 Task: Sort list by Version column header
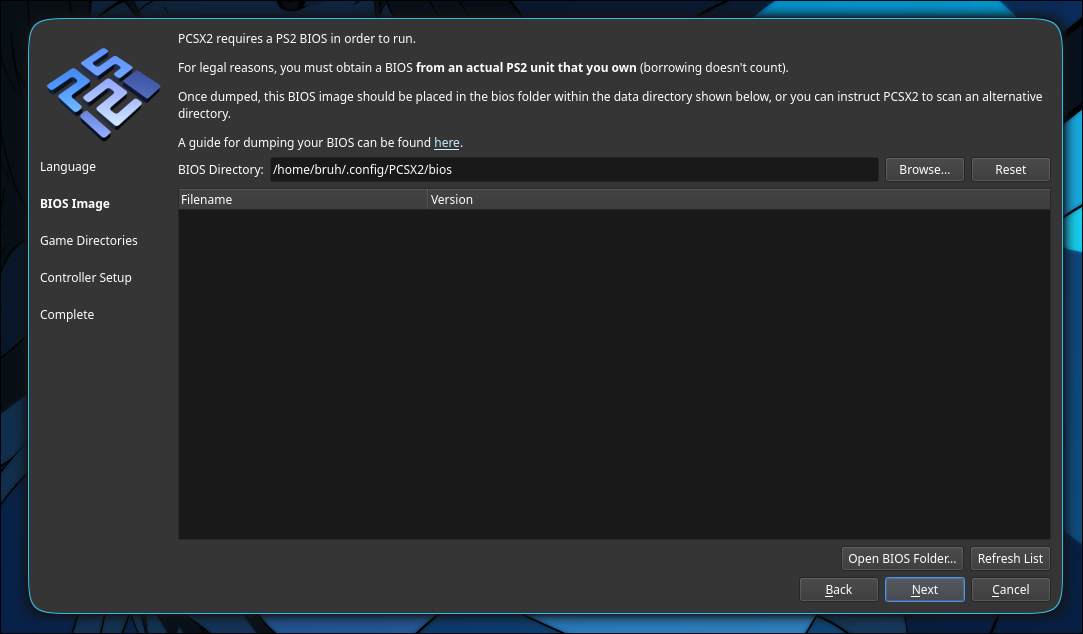(x=738, y=200)
